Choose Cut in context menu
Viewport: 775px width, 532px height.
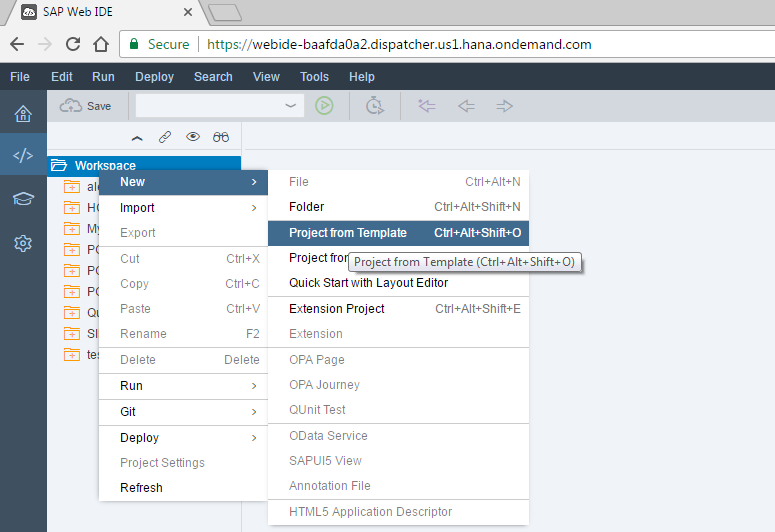point(183,259)
